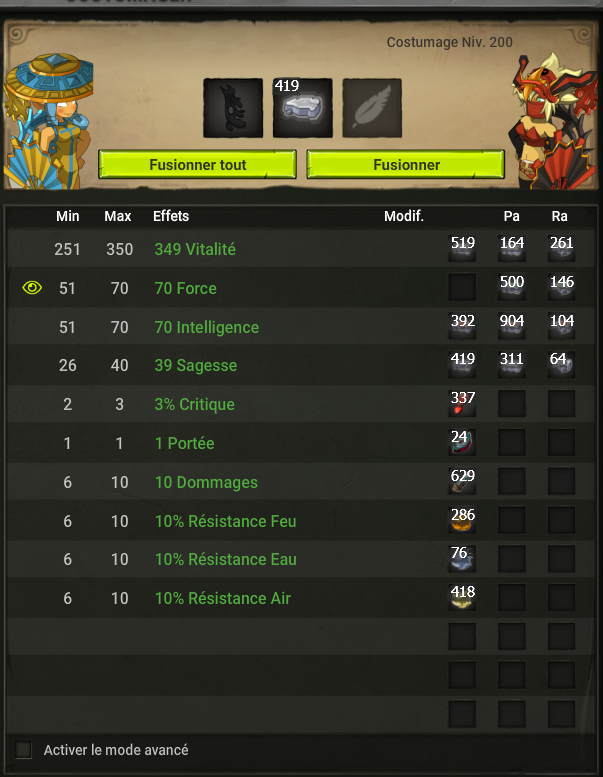This screenshot has height=777, width=603.
Task: Enable Activer le mode avancé checkbox
Action: pyautogui.click(x=23, y=750)
